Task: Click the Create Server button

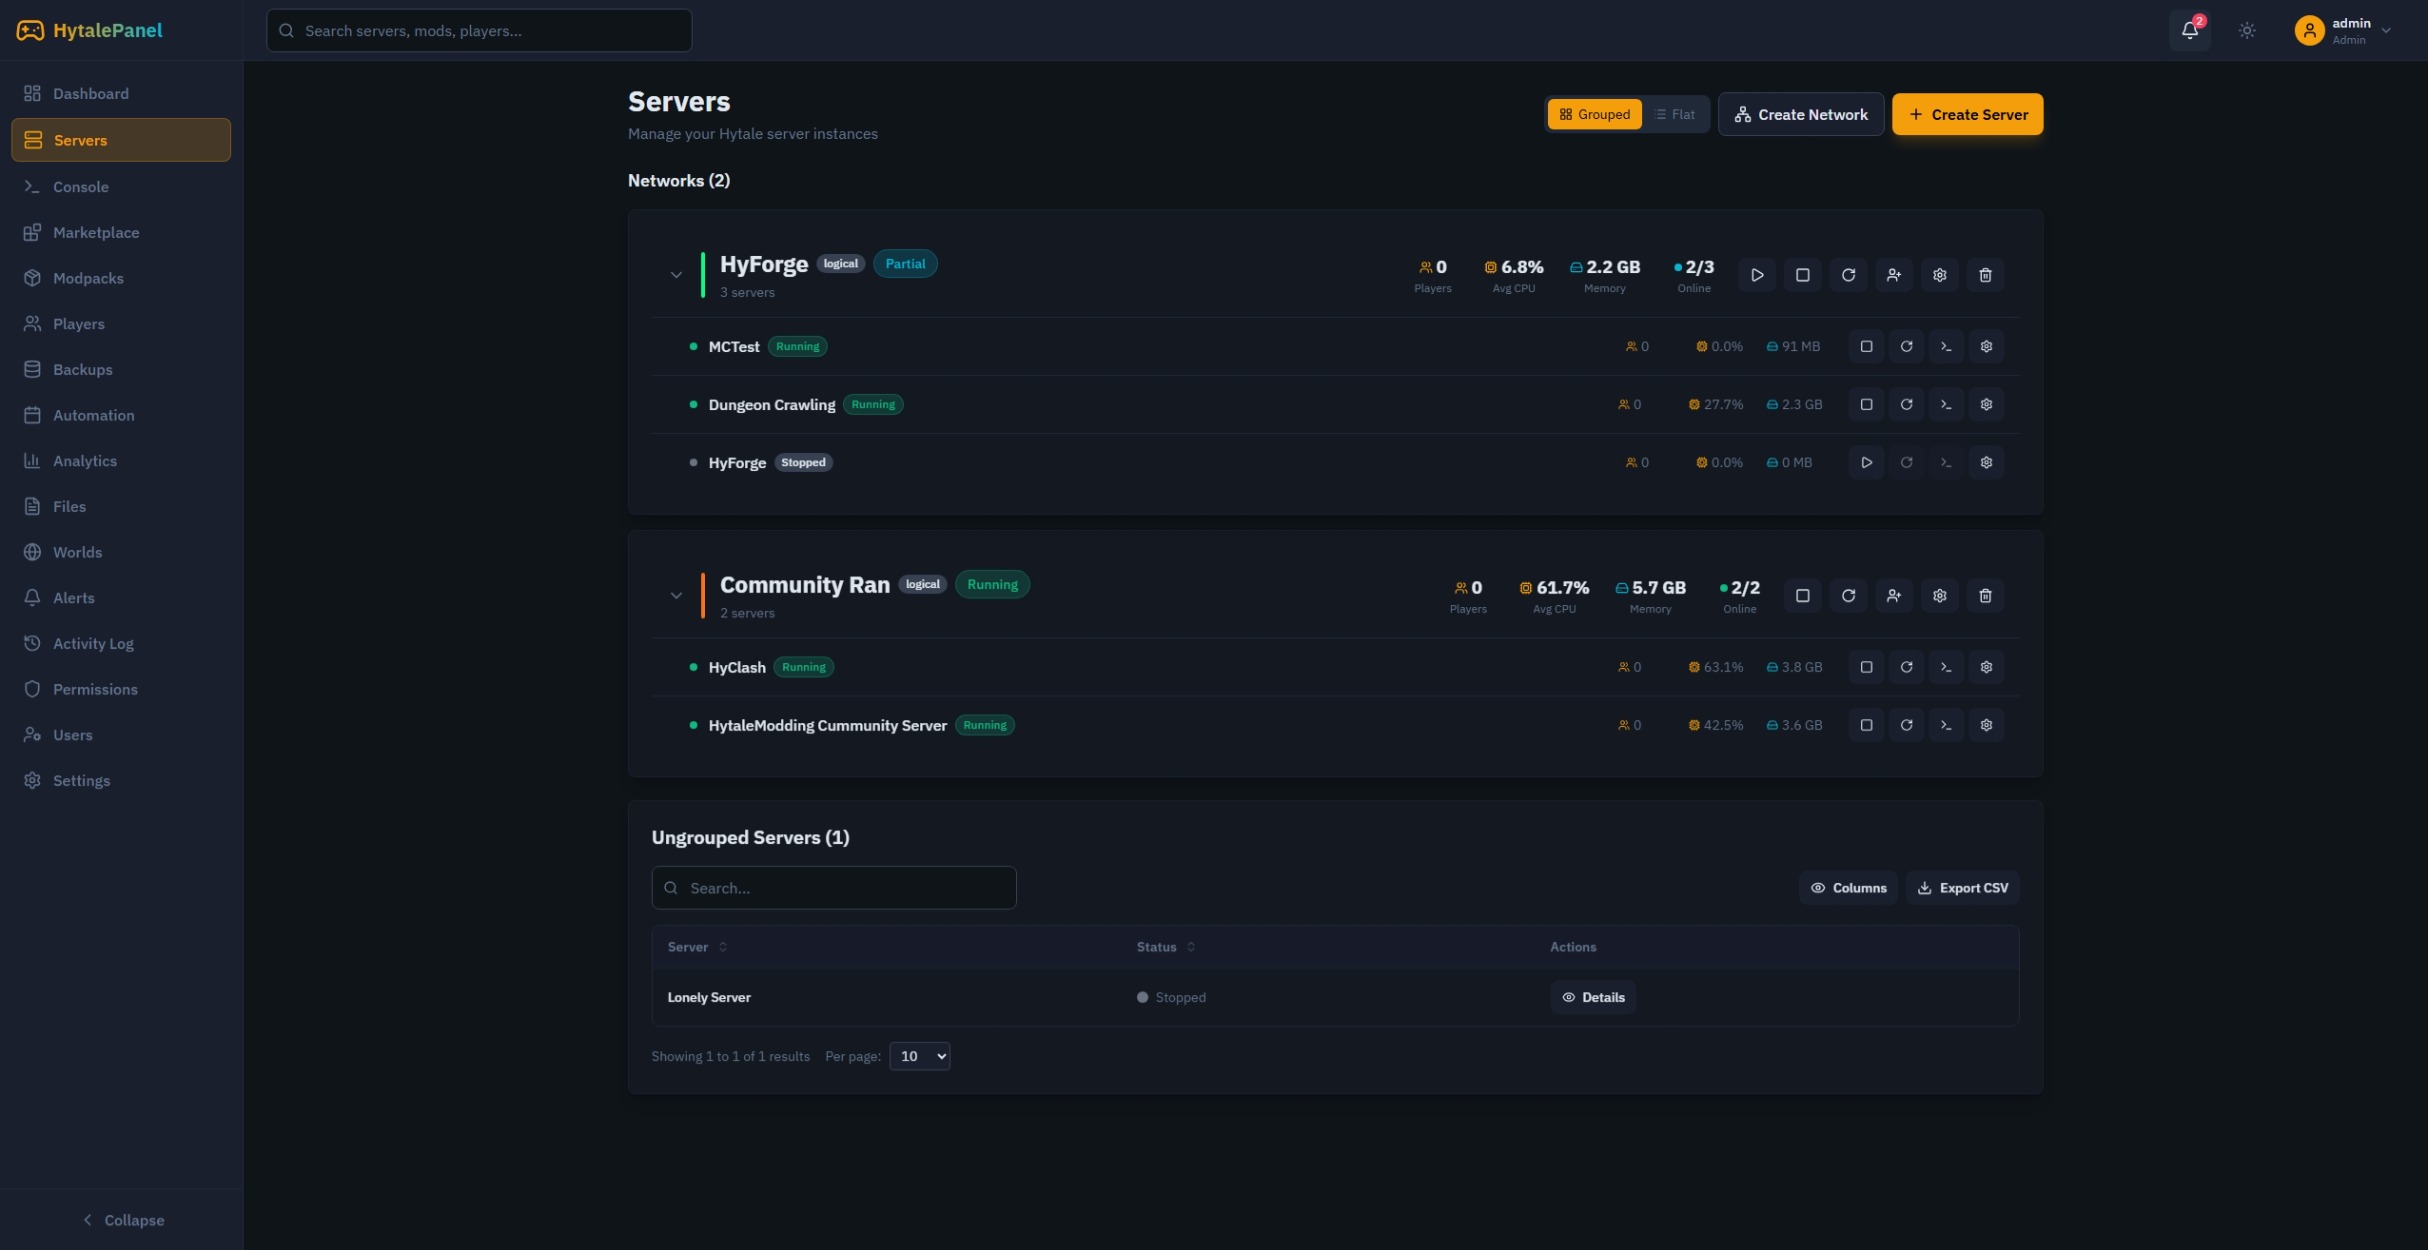Action: 1967,114
